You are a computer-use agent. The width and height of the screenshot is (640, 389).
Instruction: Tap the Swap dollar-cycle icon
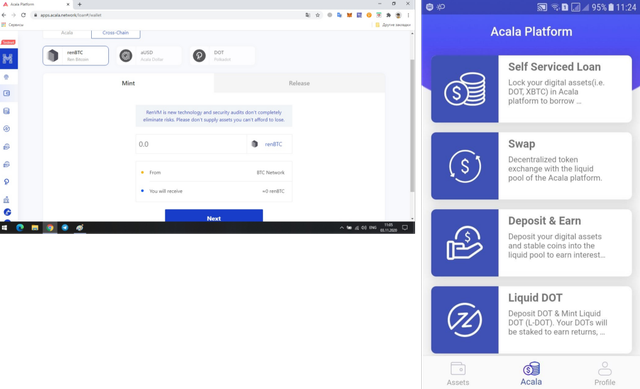point(464,166)
